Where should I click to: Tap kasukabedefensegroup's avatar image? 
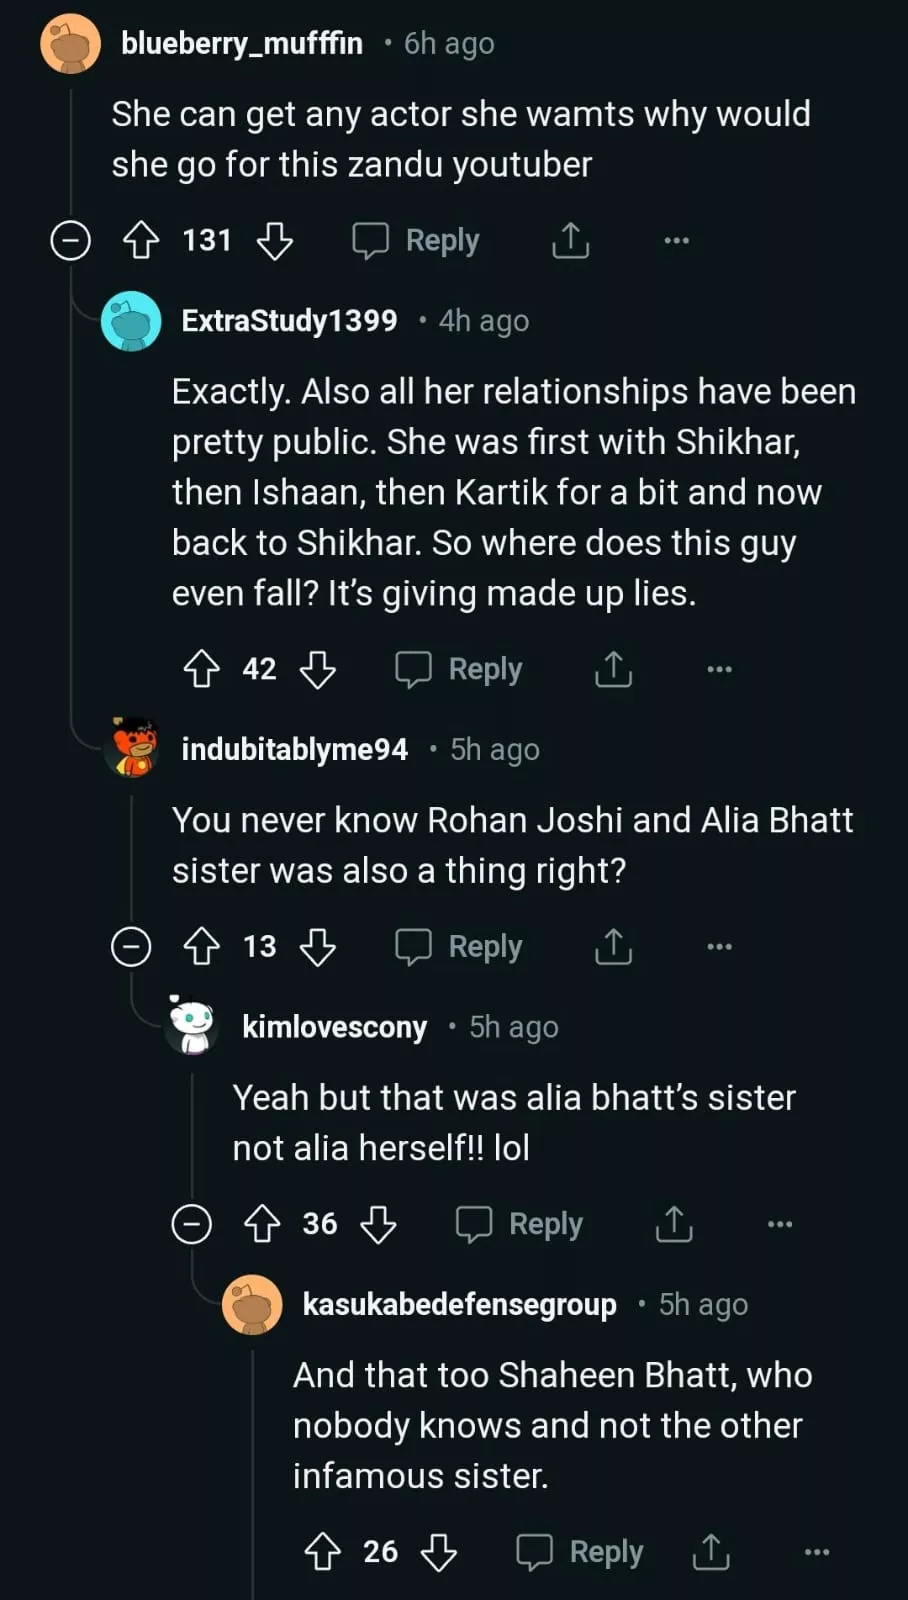(252, 1305)
